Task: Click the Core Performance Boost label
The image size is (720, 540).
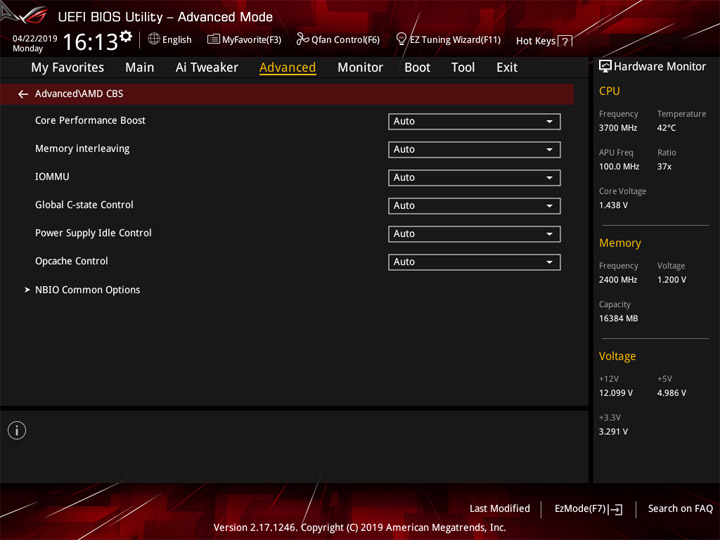Action: coord(90,120)
